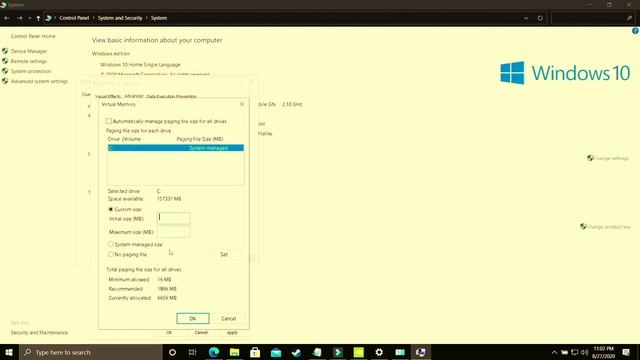640x360 pixels.
Task: Click the Initial size (MB) field
Action: tap(173, 218)
